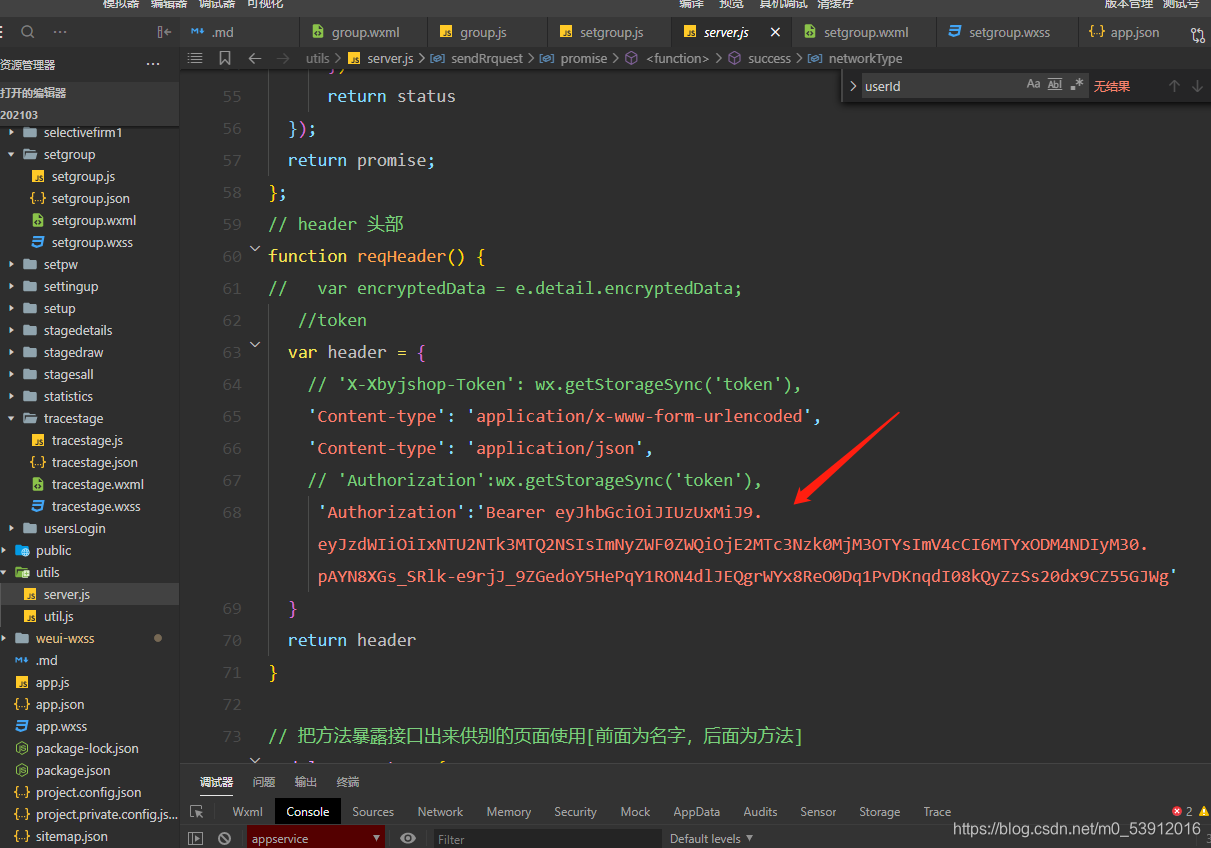Switch to the AppData debugger tab
1211x848 pixels.
click(697, 812)
